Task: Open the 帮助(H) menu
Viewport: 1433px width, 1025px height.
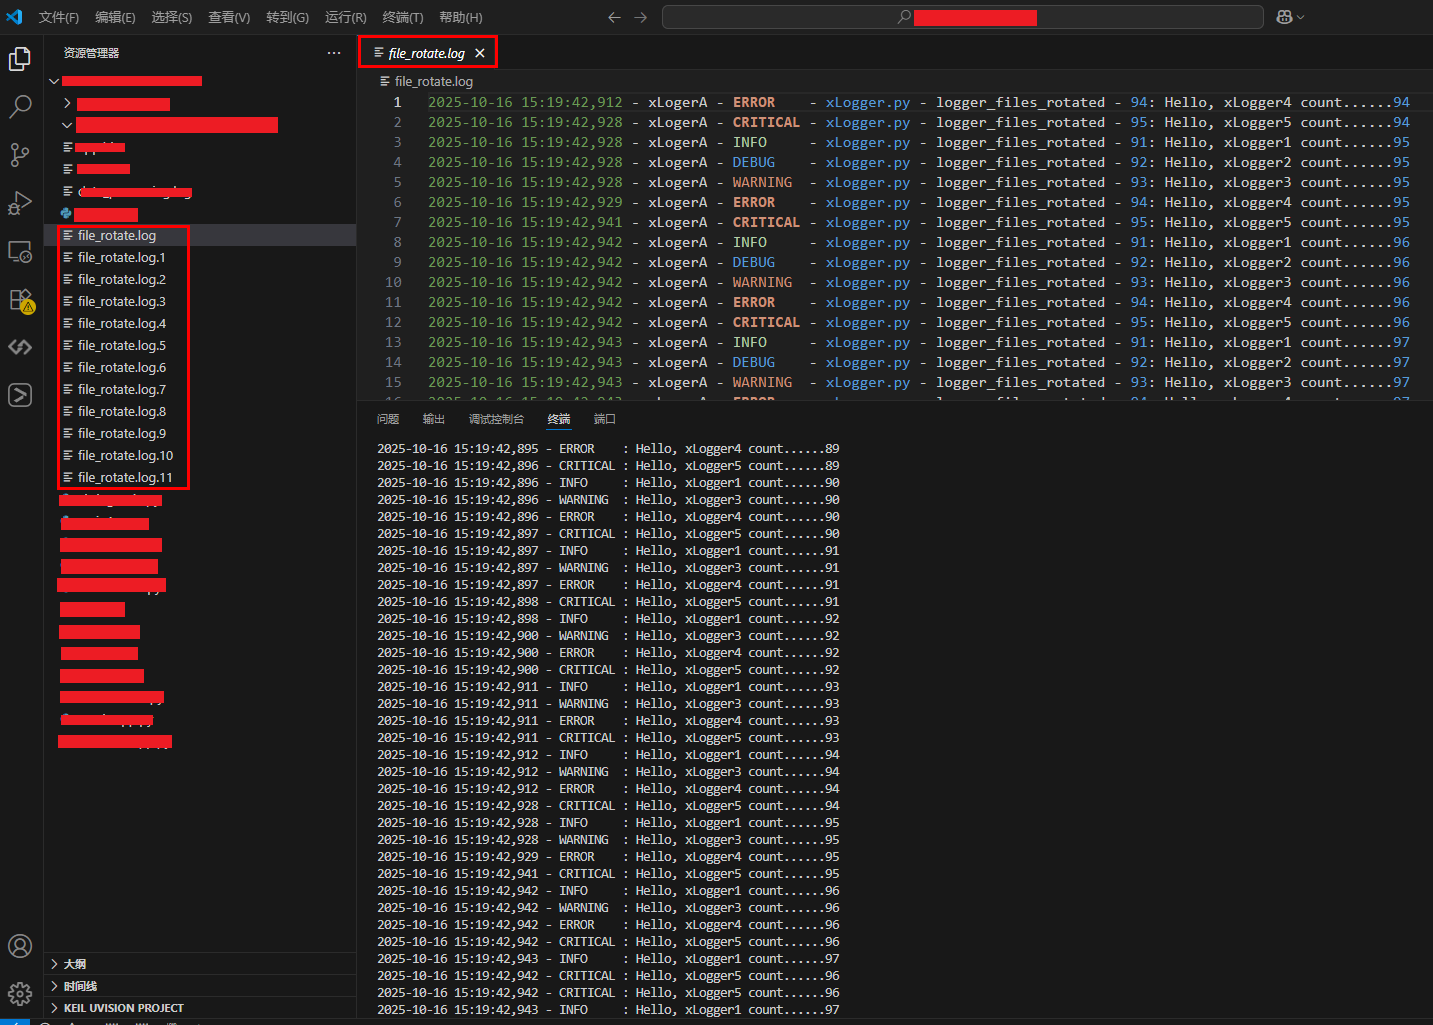Action: coord(461,17)
